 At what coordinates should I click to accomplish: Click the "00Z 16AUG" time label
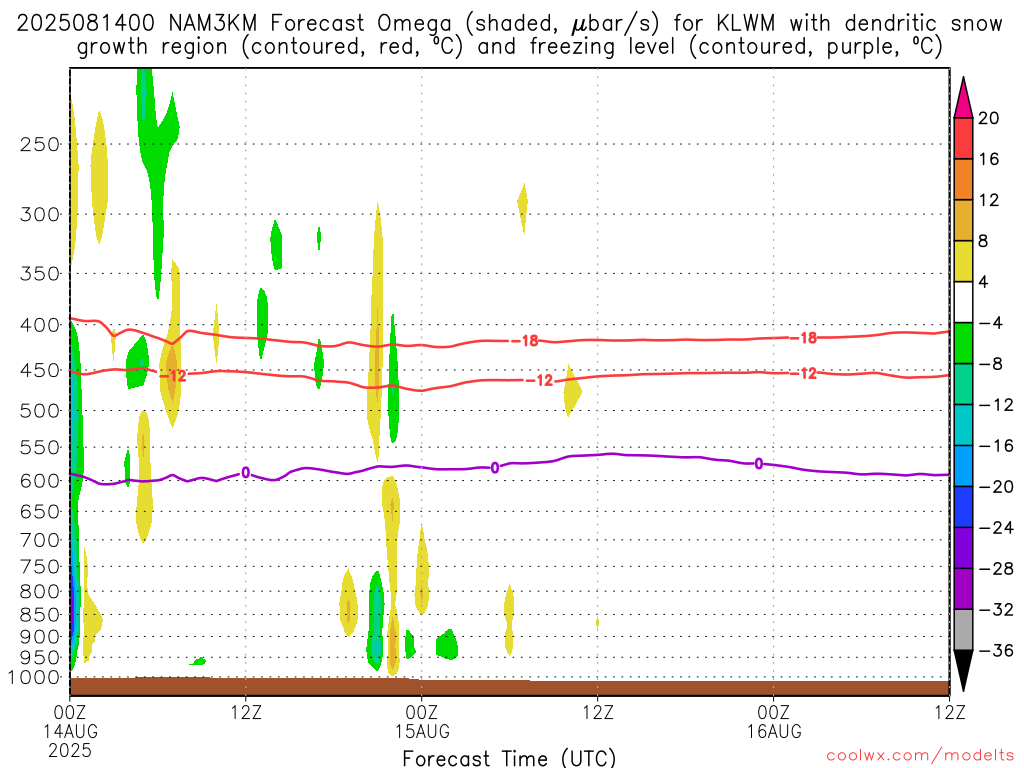(x=774, y=722)
